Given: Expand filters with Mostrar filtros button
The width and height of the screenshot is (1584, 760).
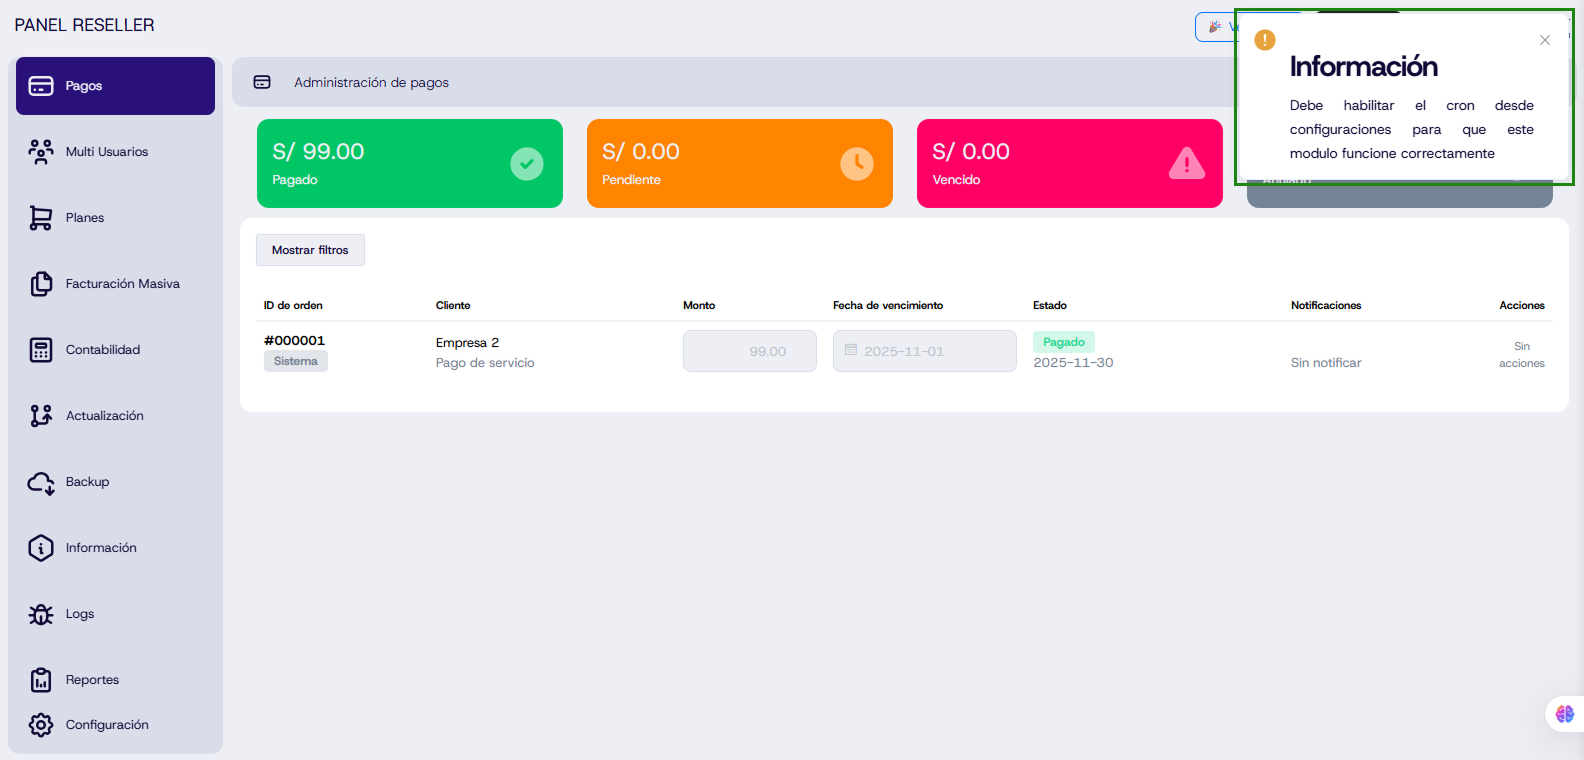Looking at the screenshot, I should (310, 250).
